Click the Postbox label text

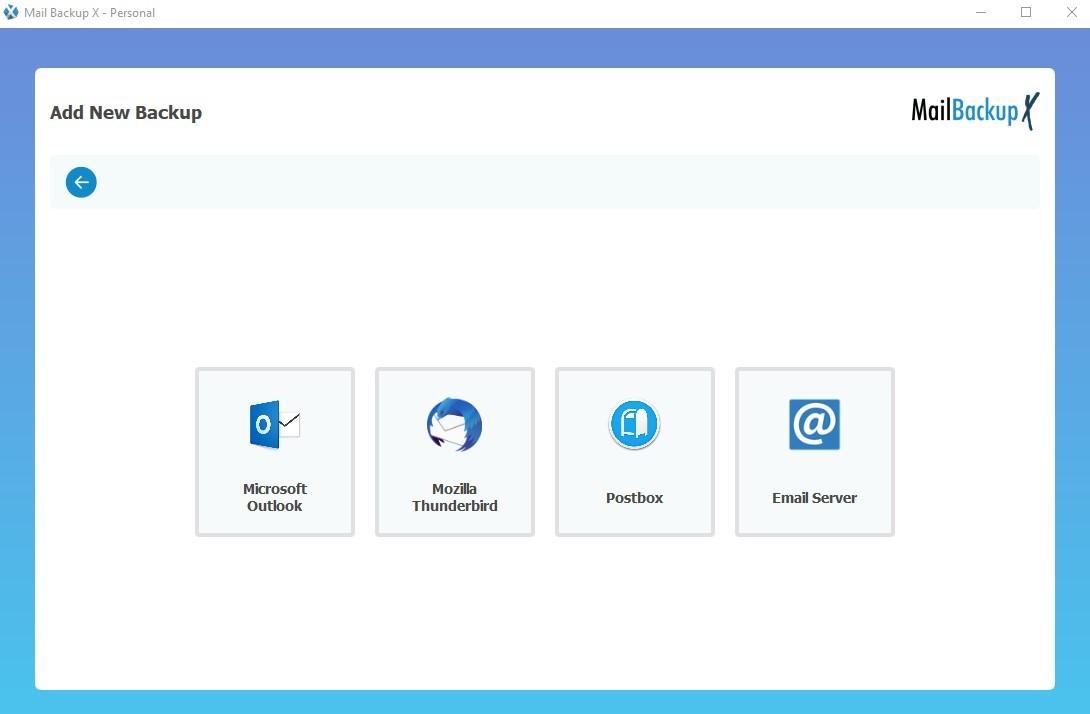point(634,498)
